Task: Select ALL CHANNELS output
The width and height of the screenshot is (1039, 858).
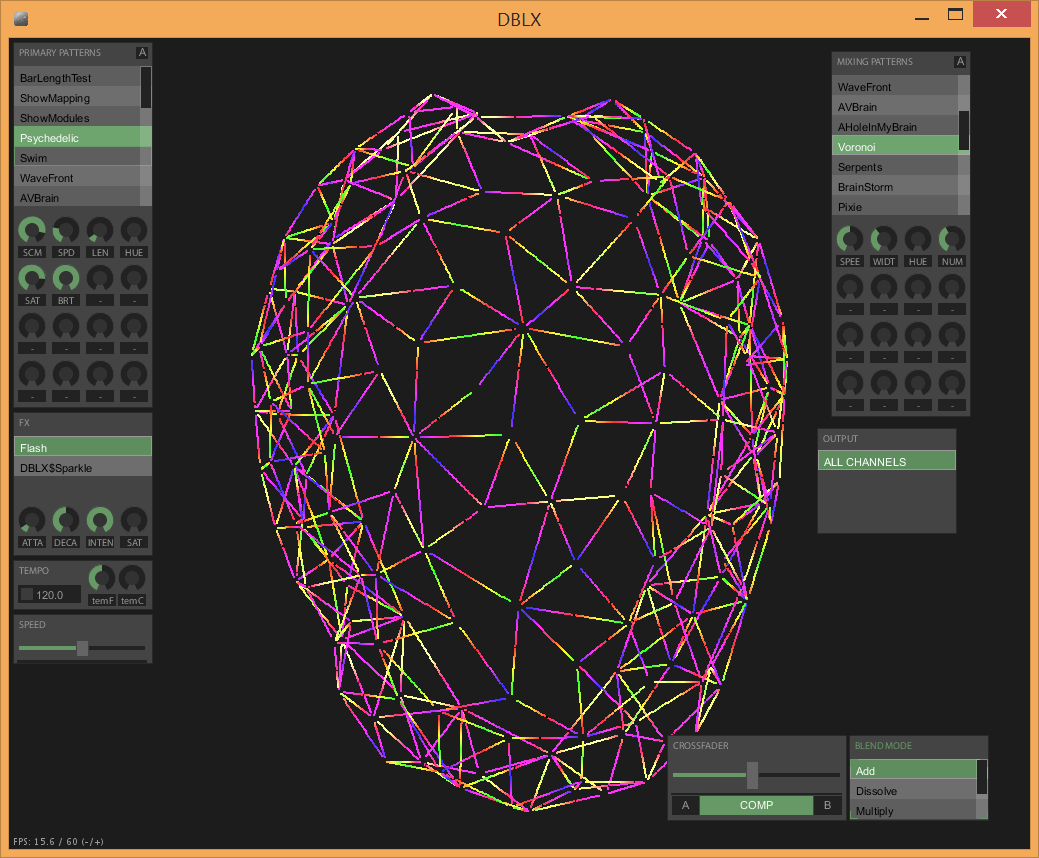Action: pyautogui.click(x=887, y=461)
